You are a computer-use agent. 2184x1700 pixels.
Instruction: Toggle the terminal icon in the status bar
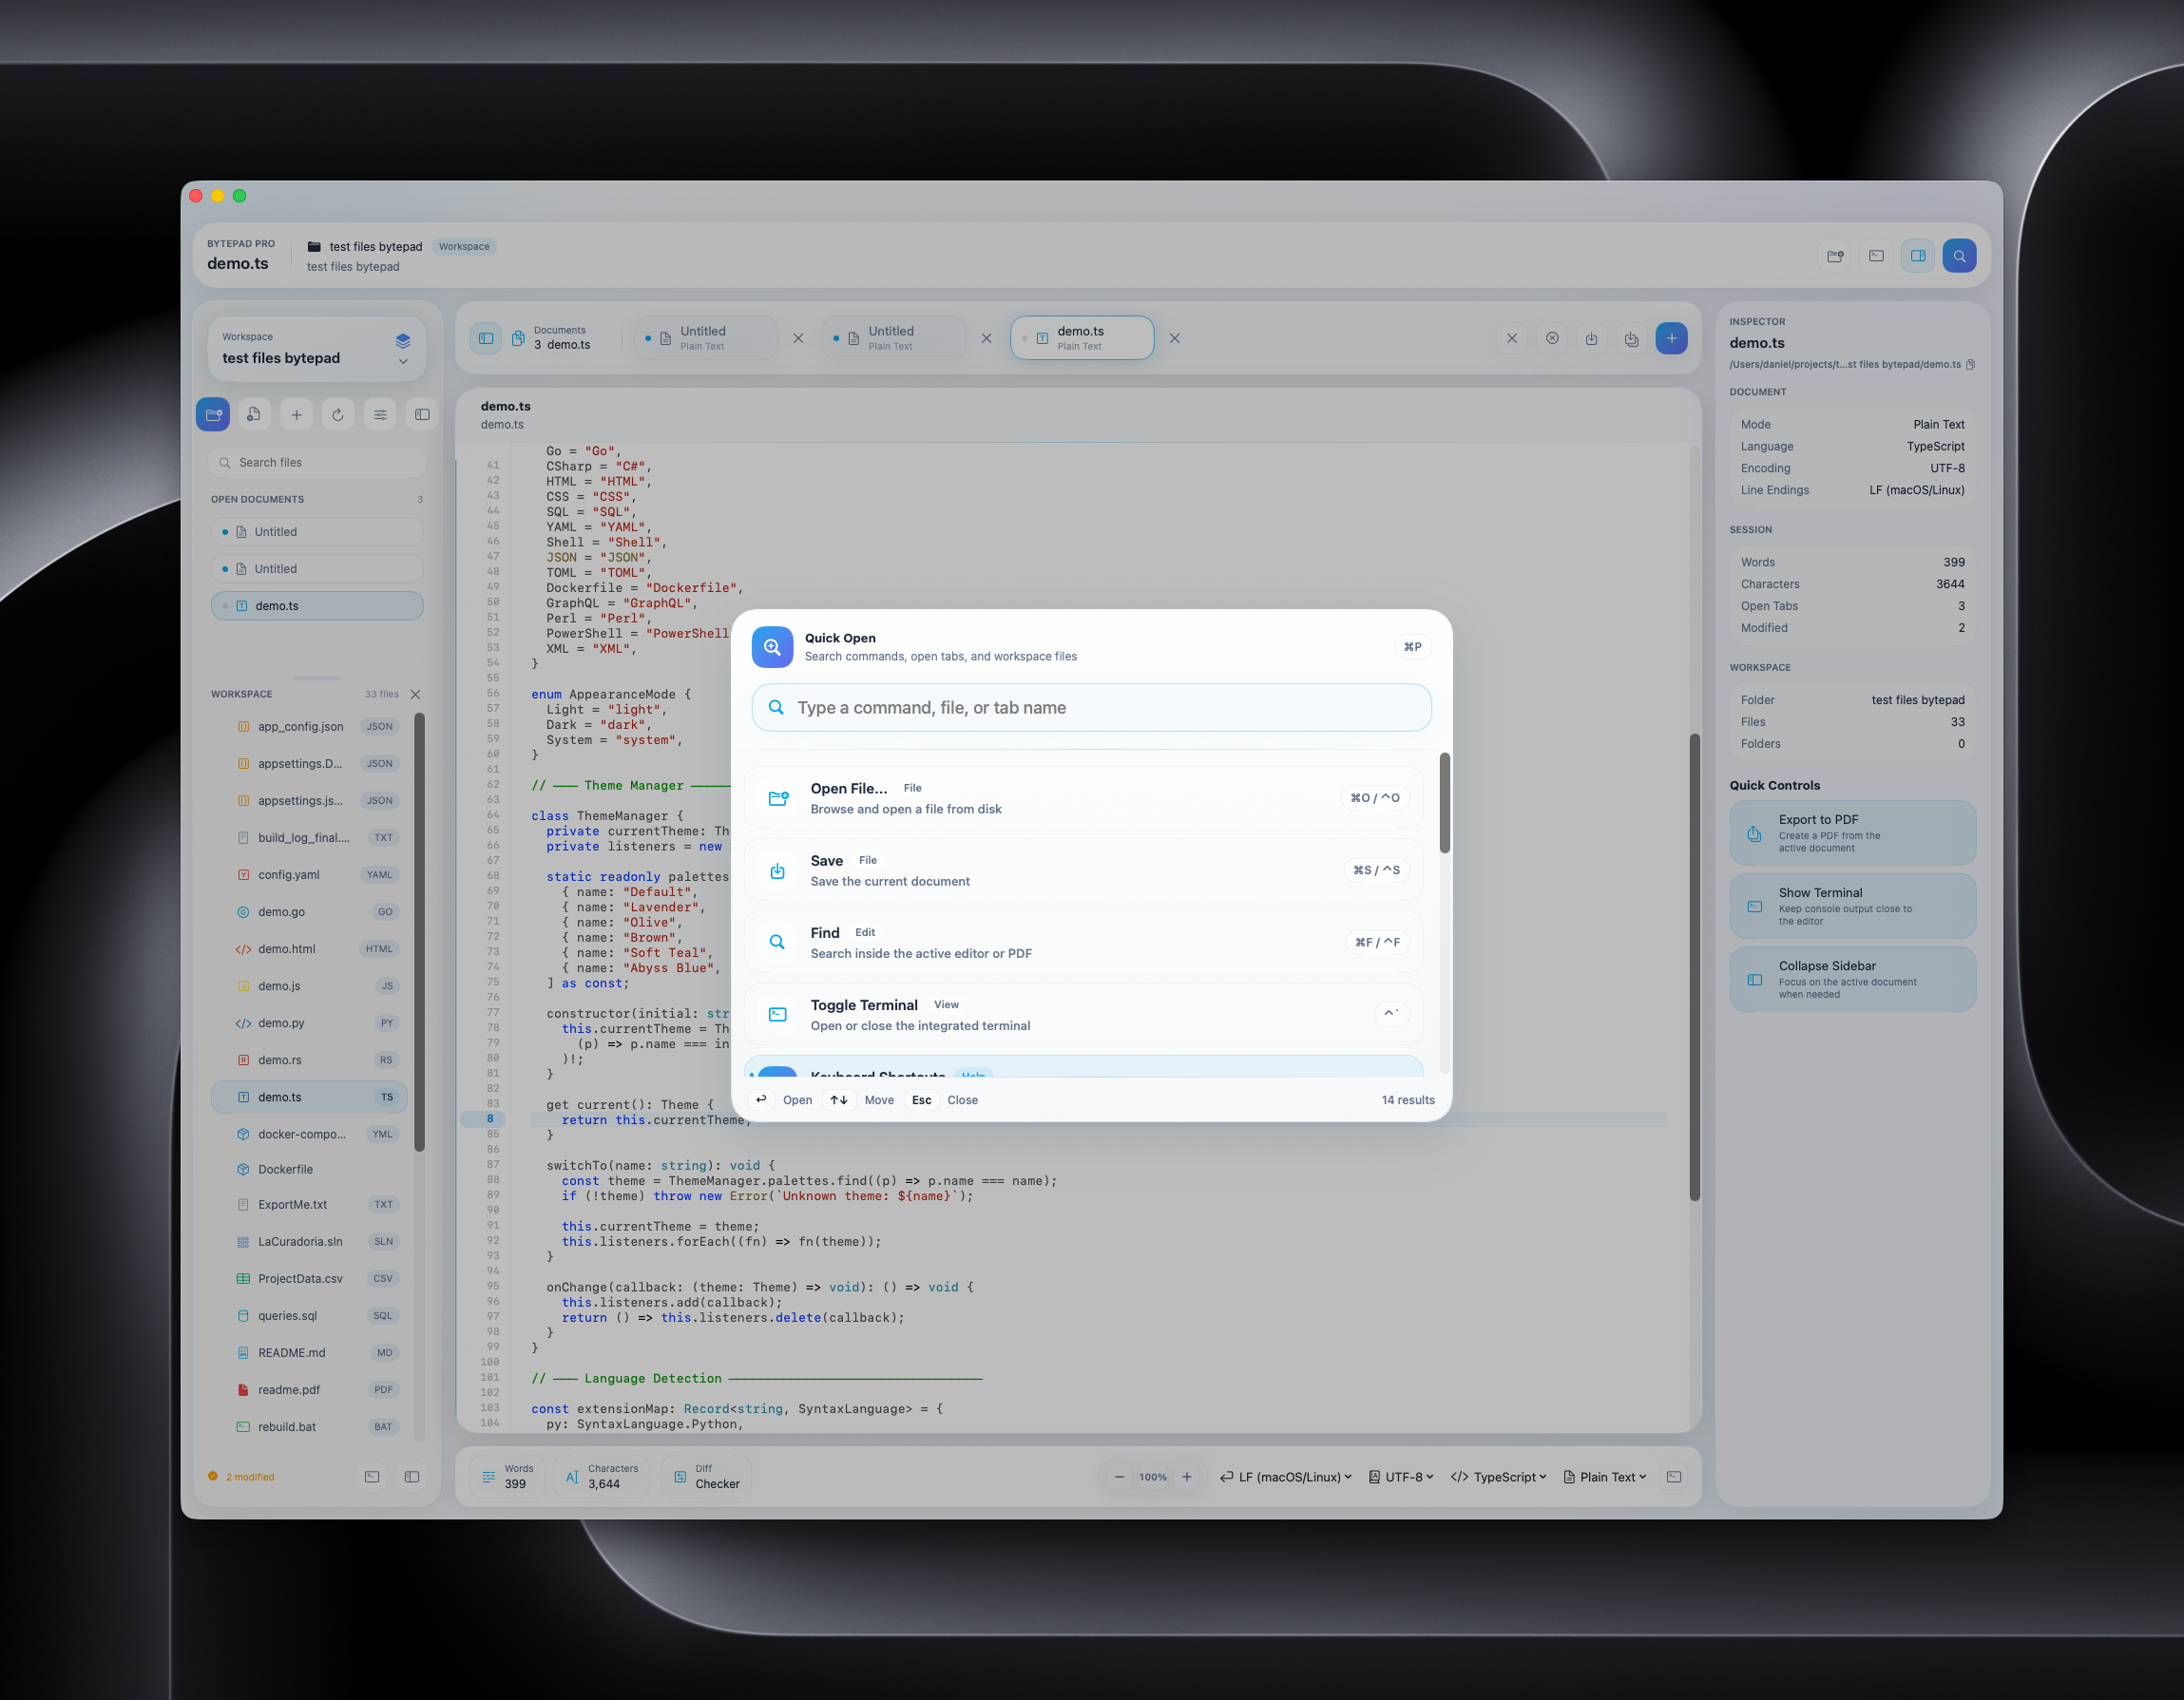pos(1673,1477)
